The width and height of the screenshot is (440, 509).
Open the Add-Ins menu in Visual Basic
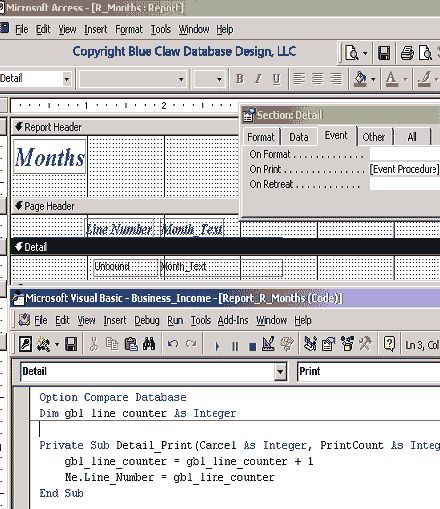pyautogui.click(x=233, y=320)
